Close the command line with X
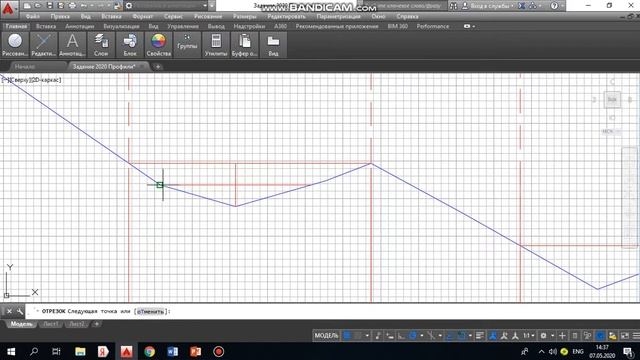Screen dimensions: 640x360 tap(9, 311)
